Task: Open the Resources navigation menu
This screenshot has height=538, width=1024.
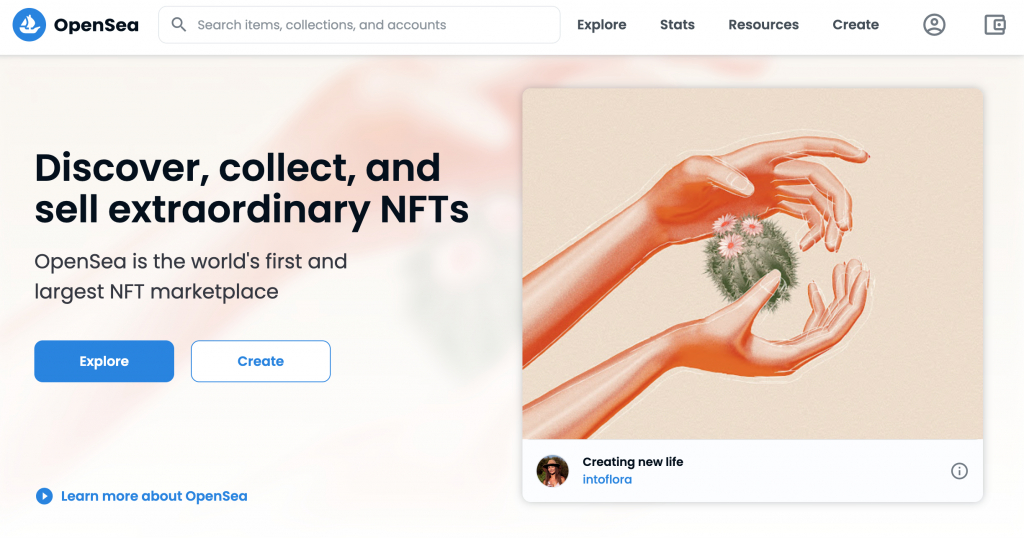Action: 763,25
